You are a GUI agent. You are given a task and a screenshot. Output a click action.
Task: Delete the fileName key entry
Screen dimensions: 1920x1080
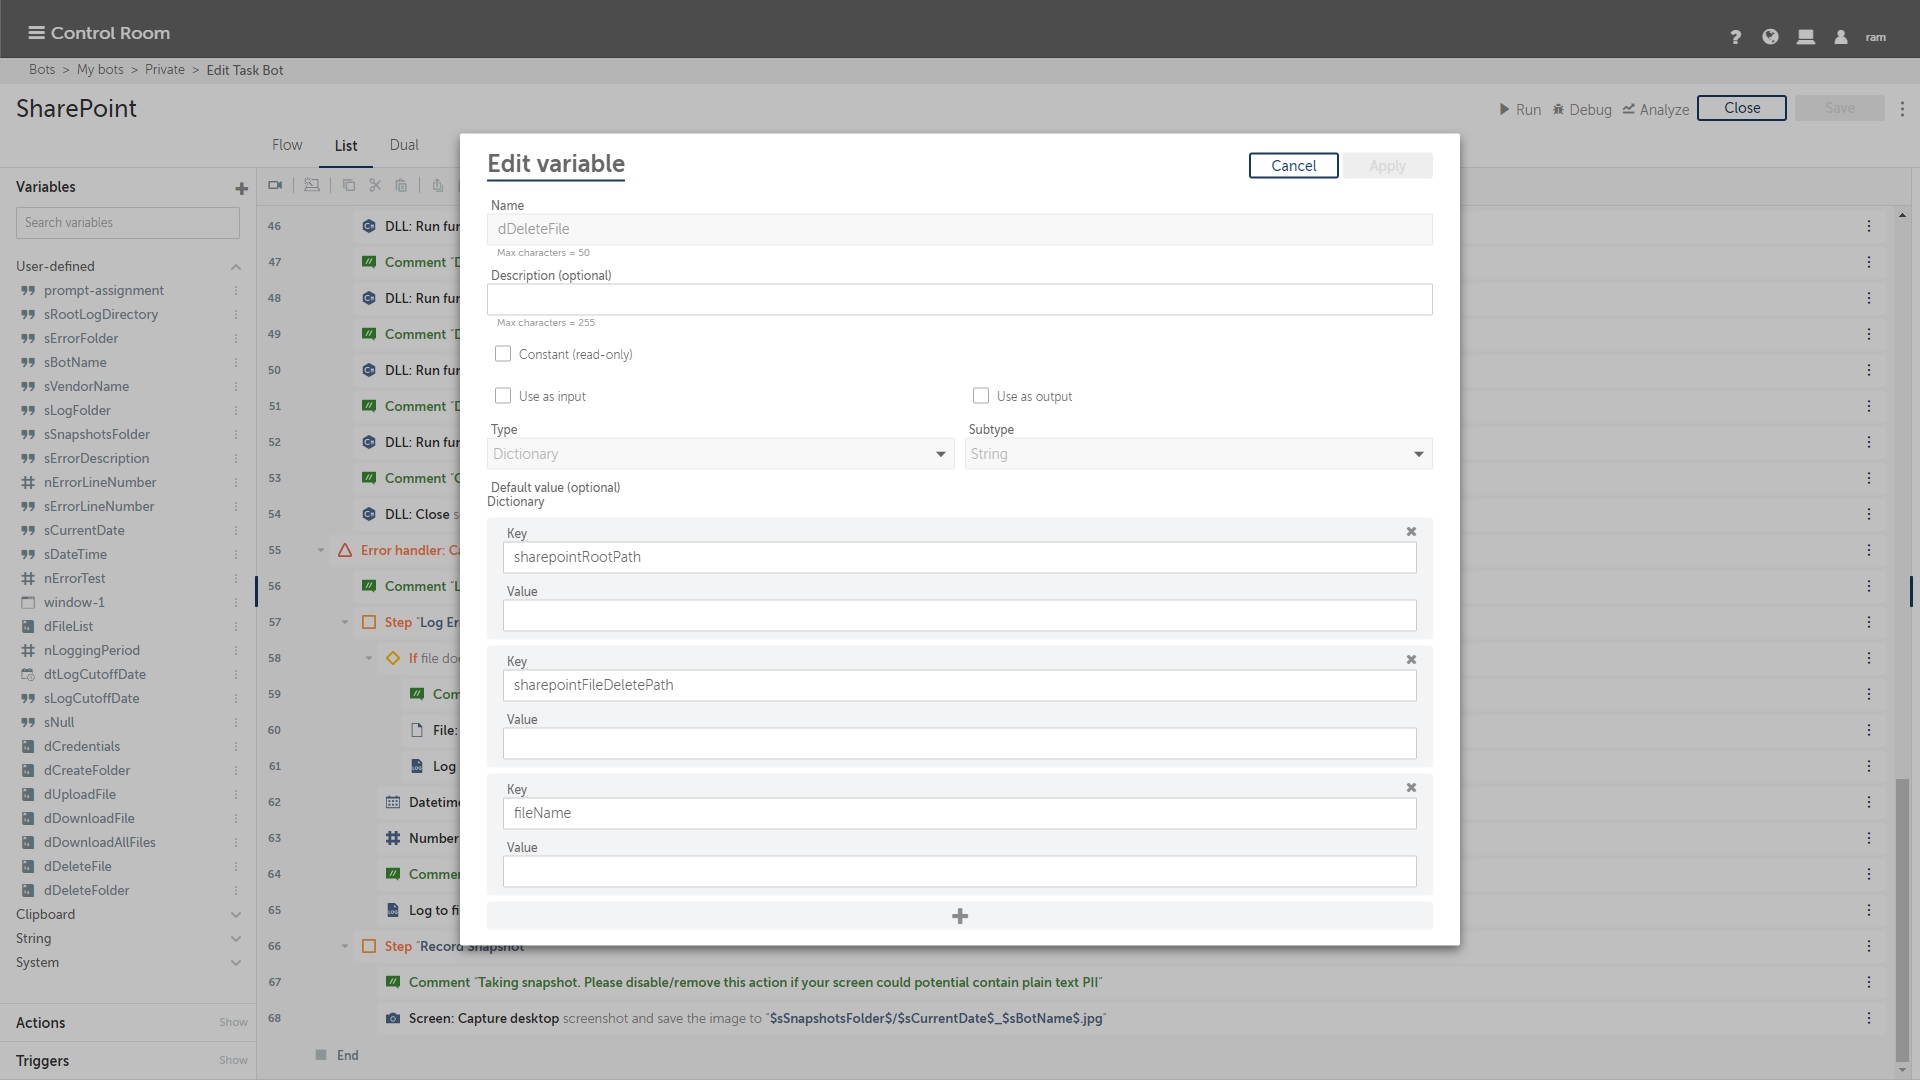click(1411, 788)
